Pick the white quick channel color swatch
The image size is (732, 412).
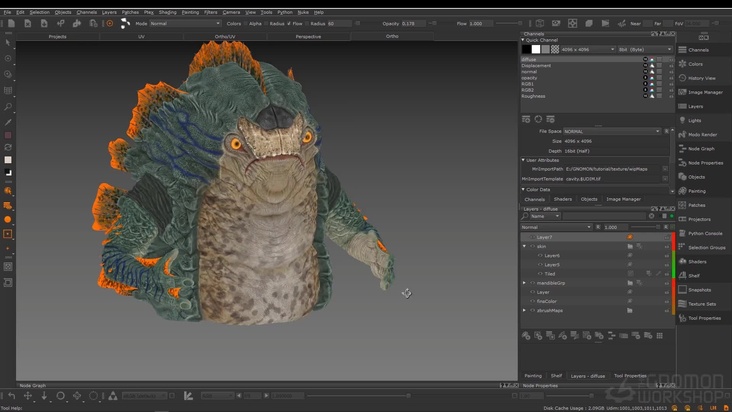pos(536,49)
